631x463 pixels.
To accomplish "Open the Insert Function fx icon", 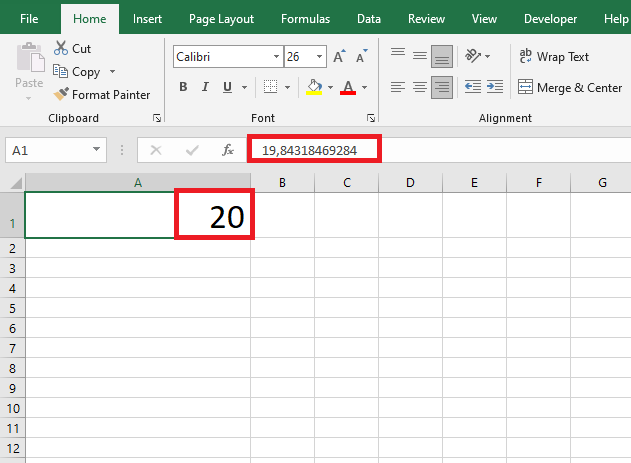I will click(228, 150).
